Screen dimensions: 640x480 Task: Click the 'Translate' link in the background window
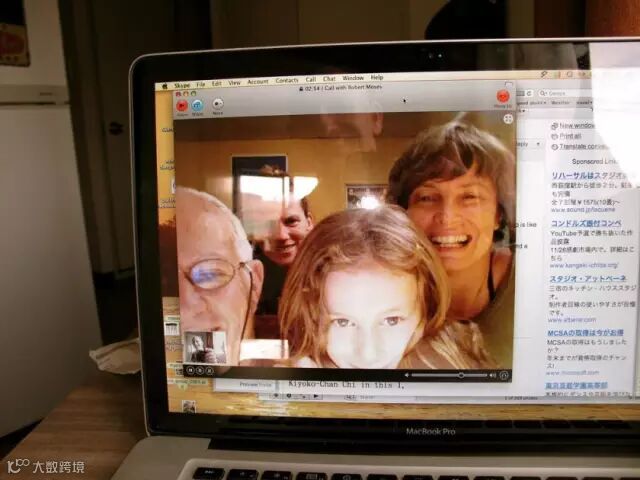[582, 146]
